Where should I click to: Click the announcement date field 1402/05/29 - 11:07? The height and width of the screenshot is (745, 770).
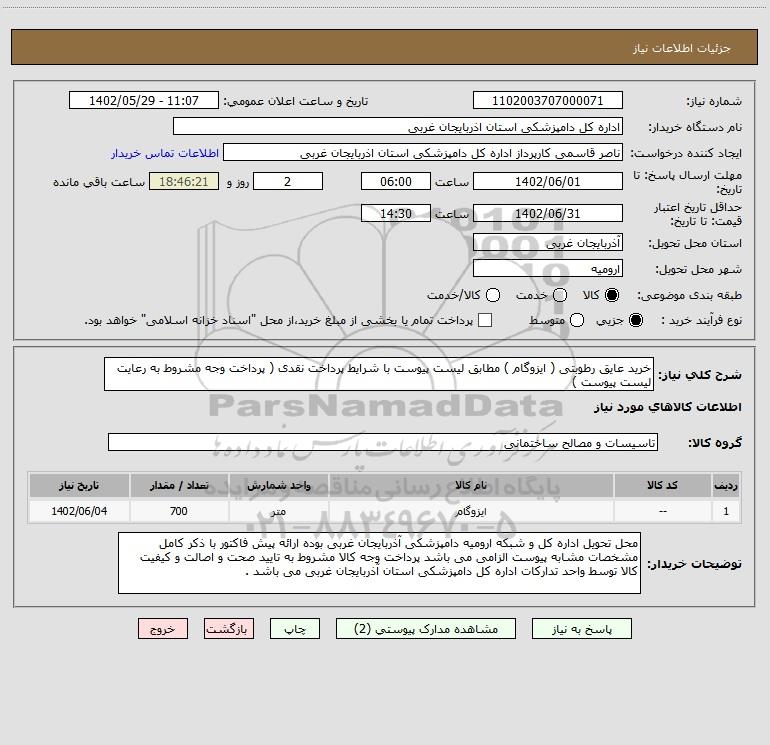(x=144, y=101)
